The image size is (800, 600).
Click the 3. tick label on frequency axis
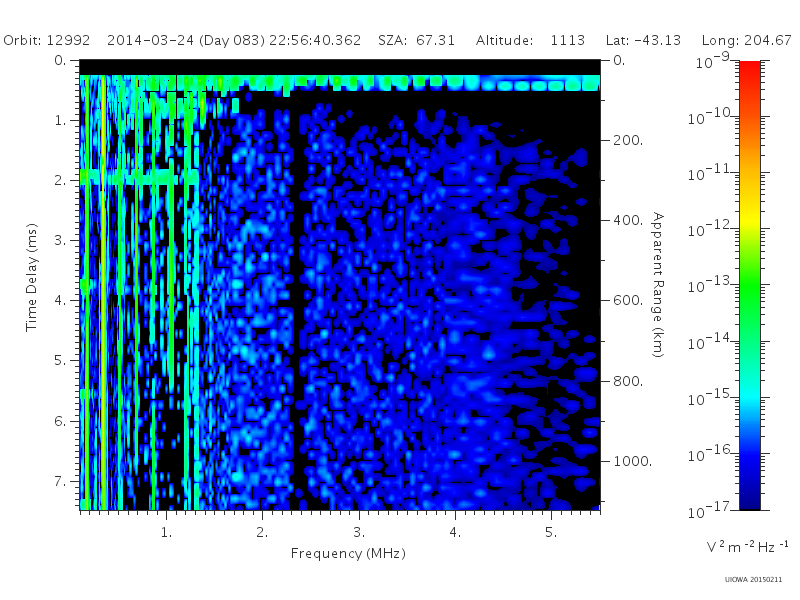(x=359, y=533)
